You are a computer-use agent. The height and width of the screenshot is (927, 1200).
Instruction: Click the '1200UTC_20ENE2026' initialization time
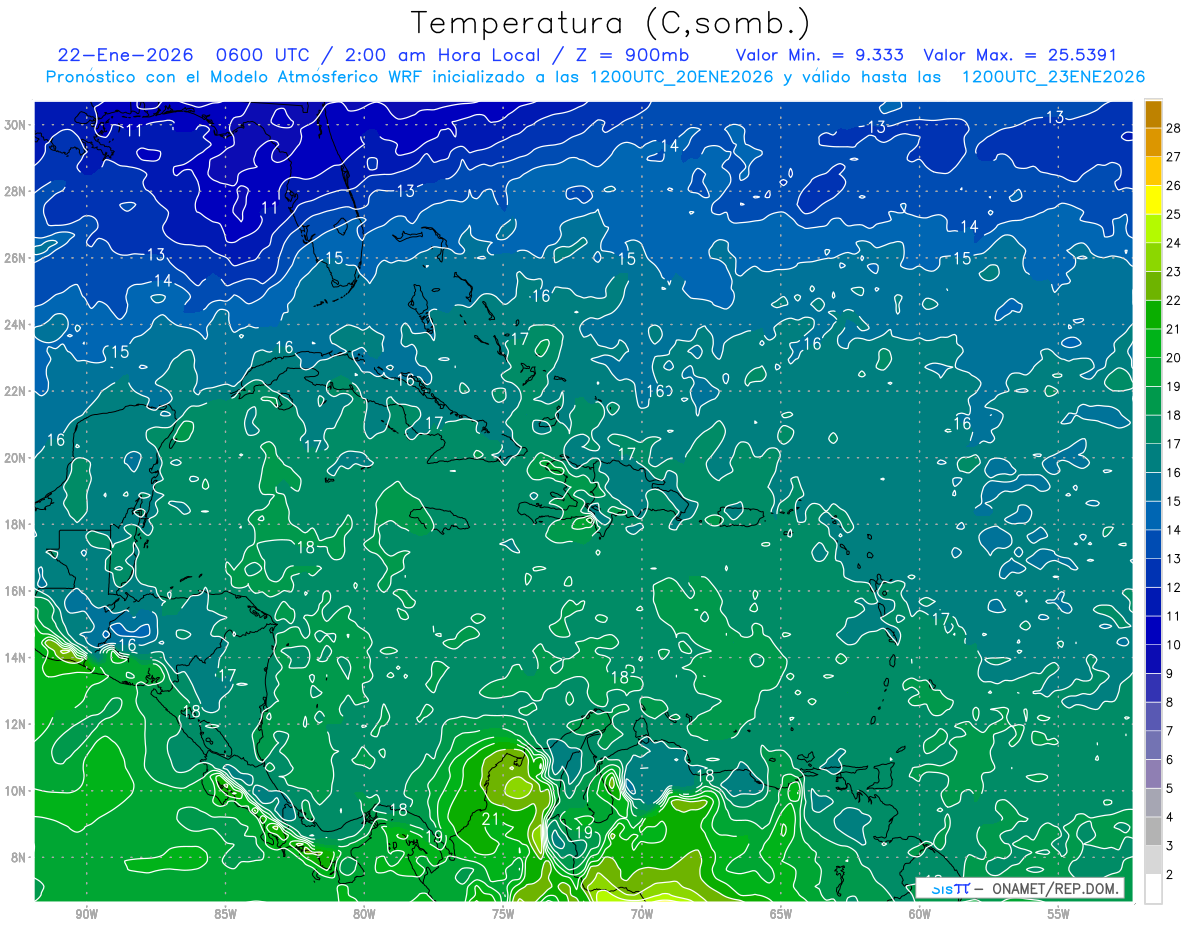tap(681, 77)
